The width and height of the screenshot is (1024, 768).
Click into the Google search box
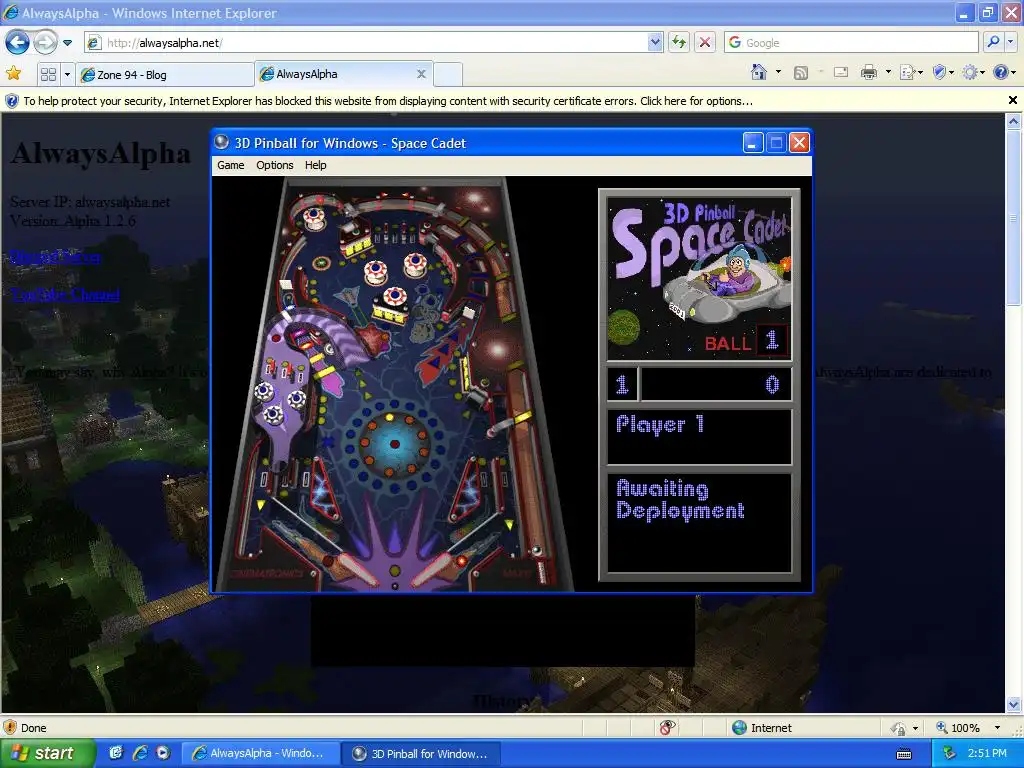(x=851, y=43)
